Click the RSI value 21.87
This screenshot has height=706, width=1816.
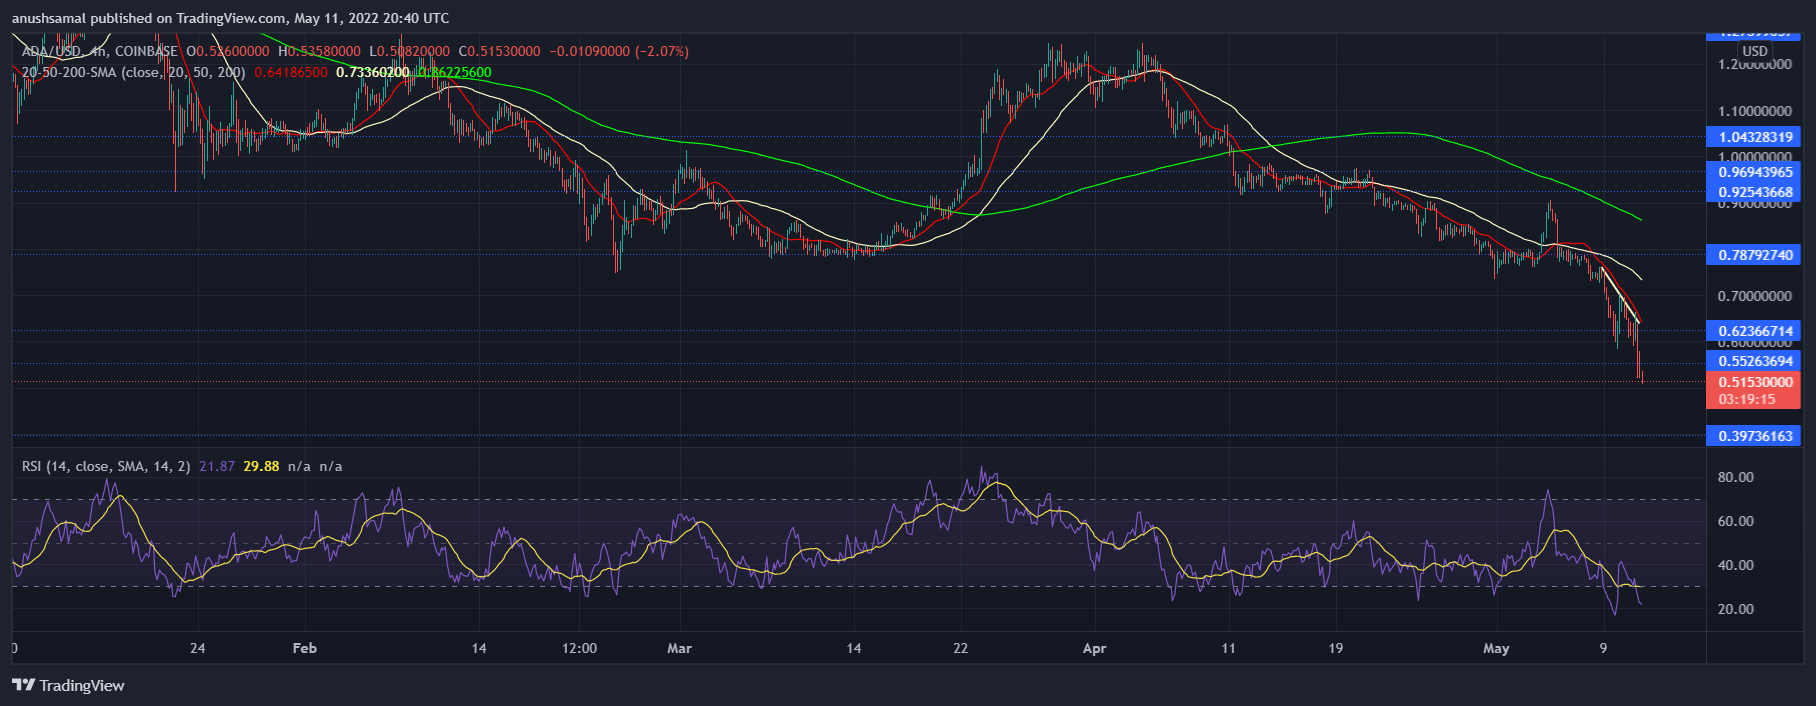click(x=217, y=466)
